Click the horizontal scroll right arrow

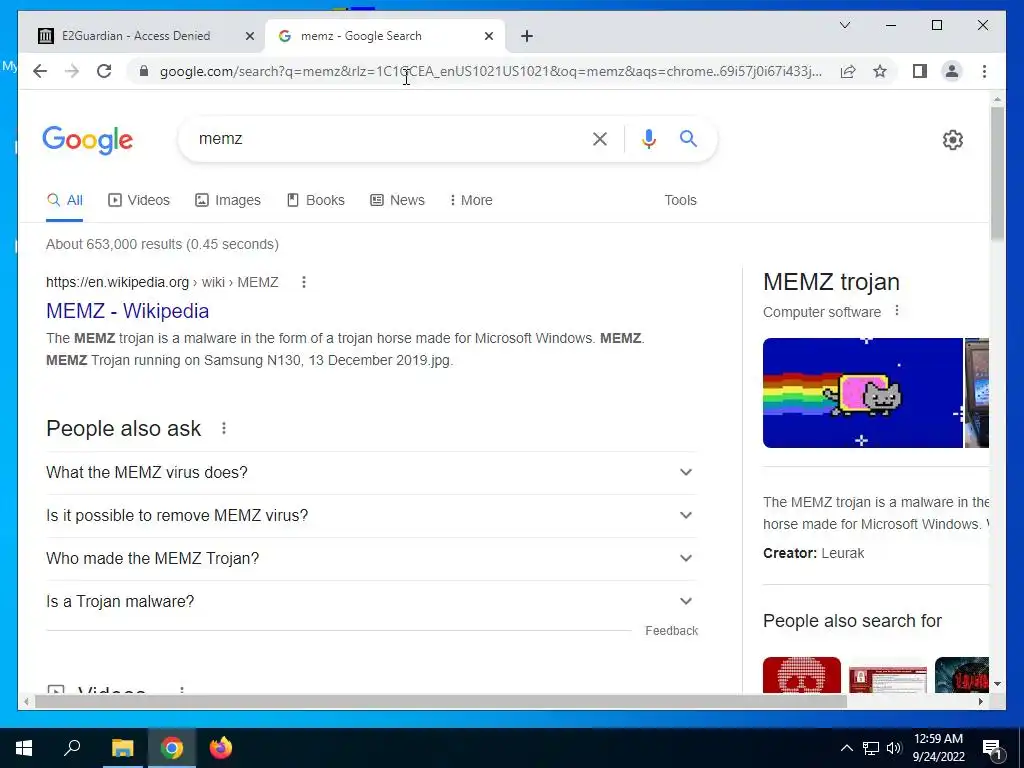tap(980, 702)
